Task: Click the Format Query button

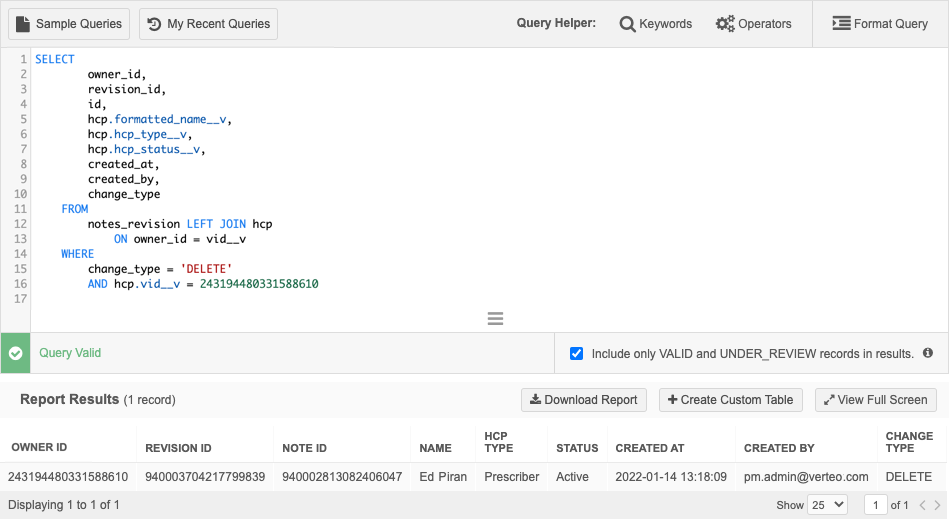Action: (x=880, y=24)
